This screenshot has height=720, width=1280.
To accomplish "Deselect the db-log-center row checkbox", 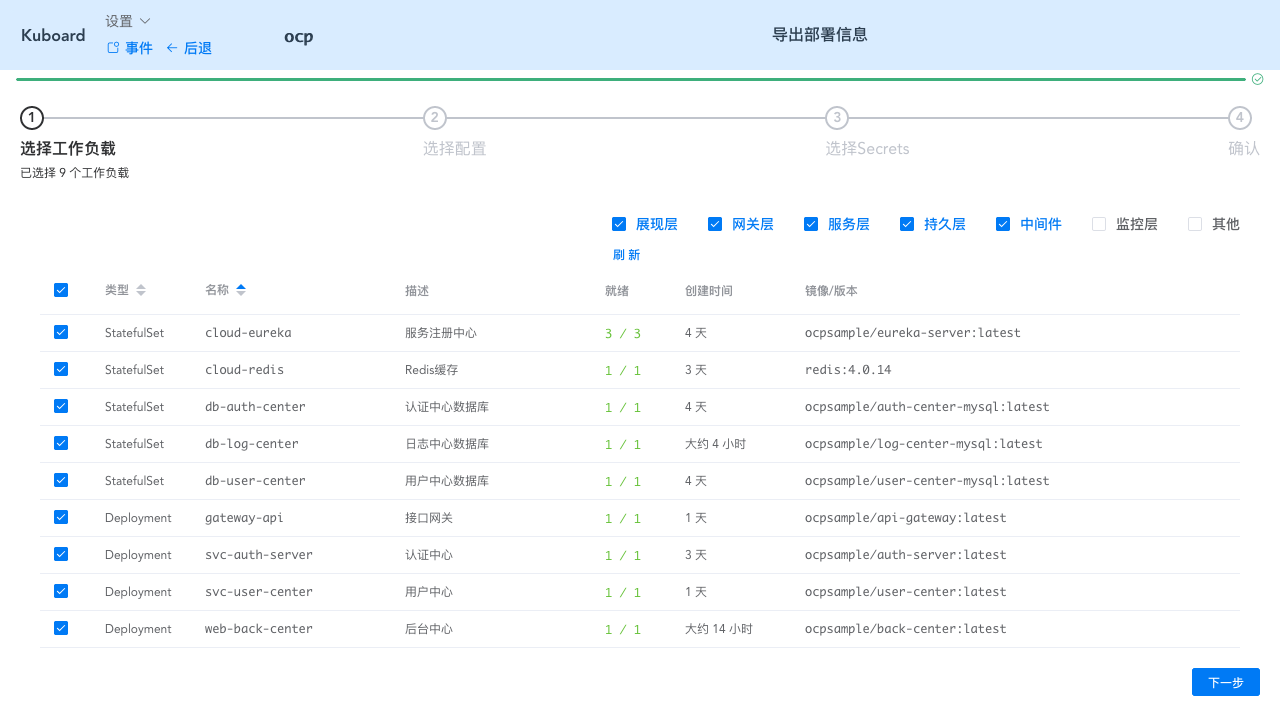I will (x=61, y=443).
